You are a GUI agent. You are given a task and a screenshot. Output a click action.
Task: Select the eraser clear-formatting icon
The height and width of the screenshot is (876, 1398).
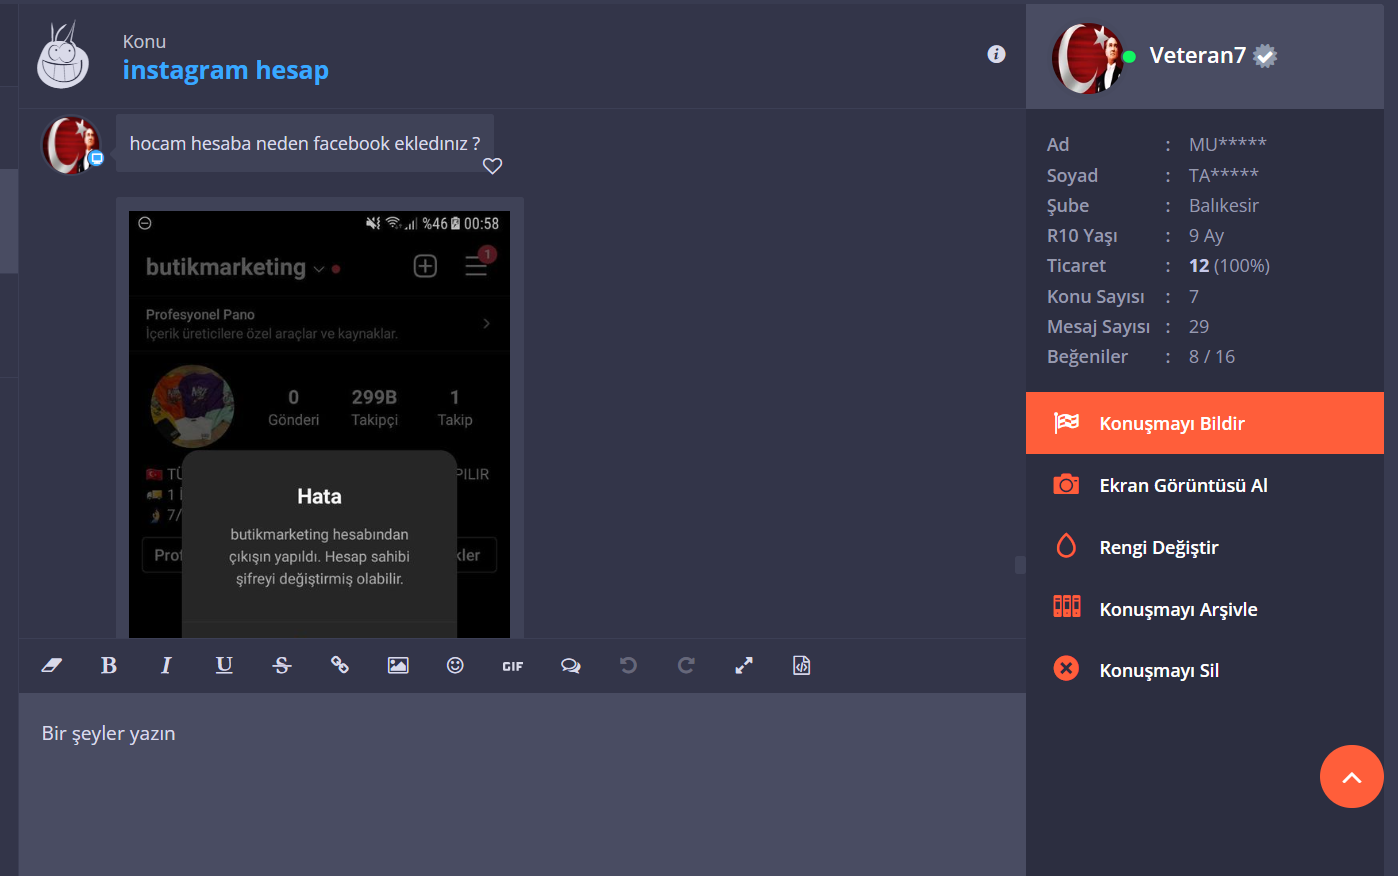pos(52,666)
